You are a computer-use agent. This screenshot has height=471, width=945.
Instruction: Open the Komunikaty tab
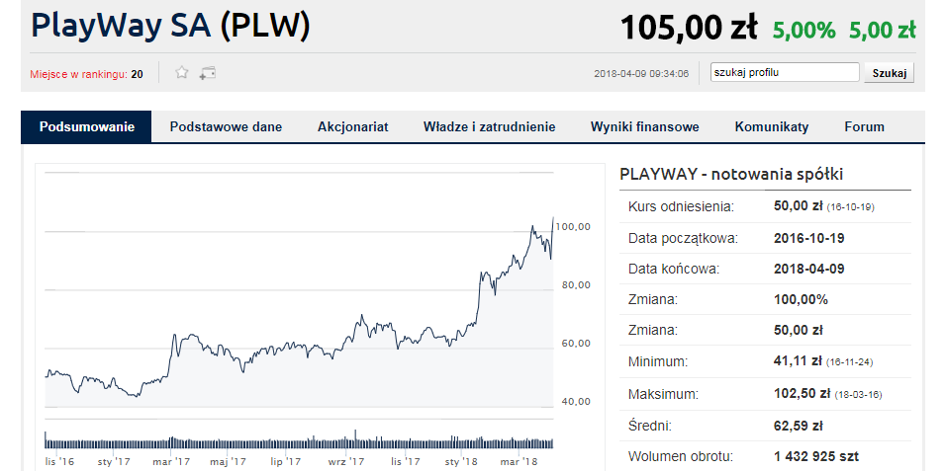(x=772, y=127)
